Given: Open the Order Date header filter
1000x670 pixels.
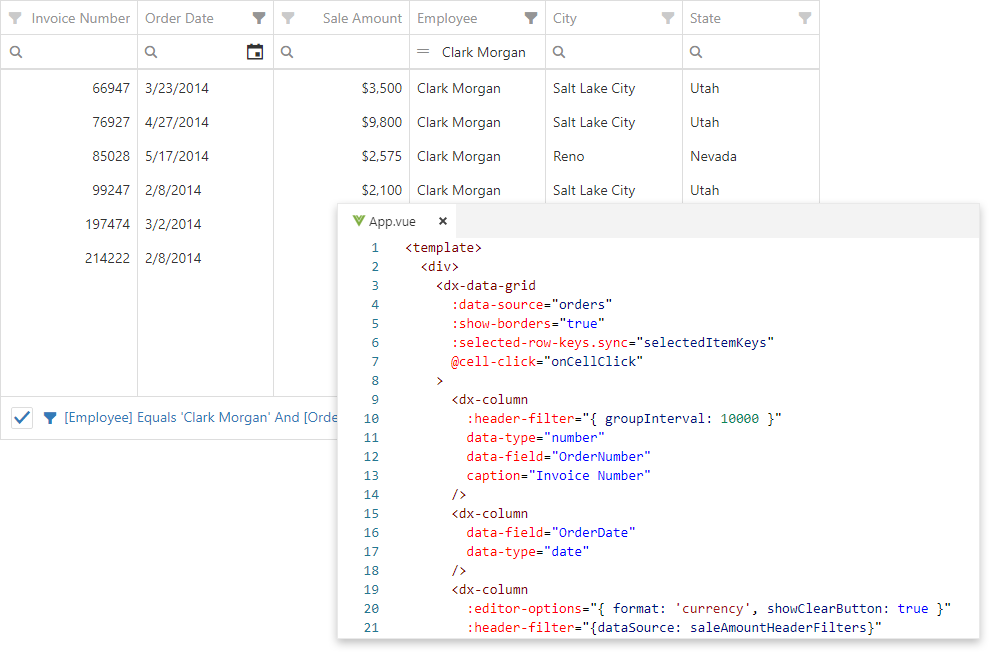Looking at the screenshot, I should click(x=259, y=18).
